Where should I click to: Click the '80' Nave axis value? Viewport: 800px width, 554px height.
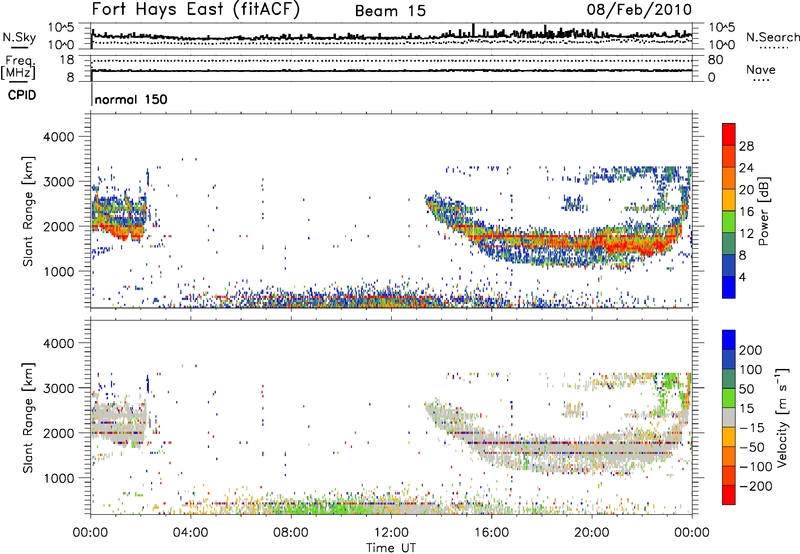coord(715,60)
